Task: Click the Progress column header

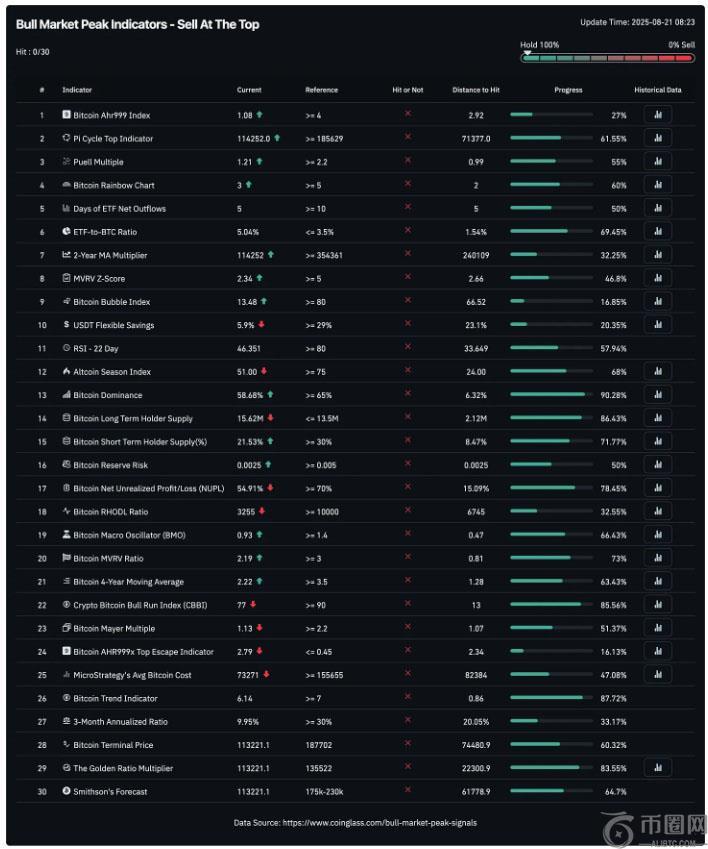Action: (568, 90)
